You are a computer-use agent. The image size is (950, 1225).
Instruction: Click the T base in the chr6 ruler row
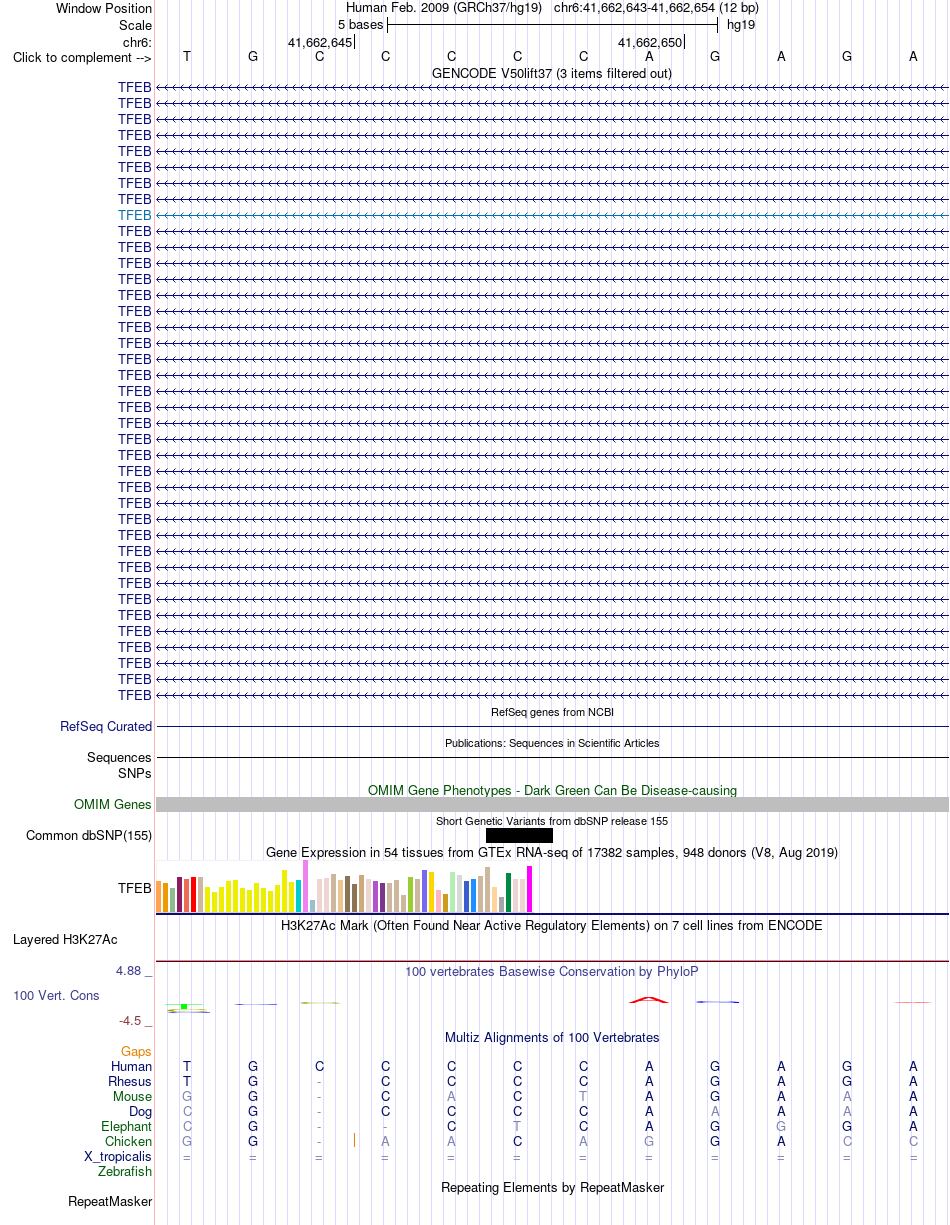pos(187,57)
